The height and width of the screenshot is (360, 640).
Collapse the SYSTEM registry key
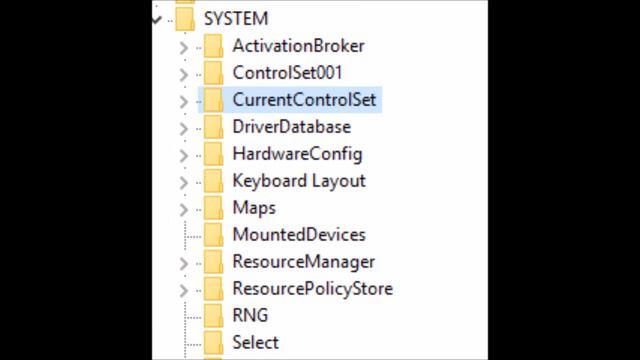pos(157,19)
